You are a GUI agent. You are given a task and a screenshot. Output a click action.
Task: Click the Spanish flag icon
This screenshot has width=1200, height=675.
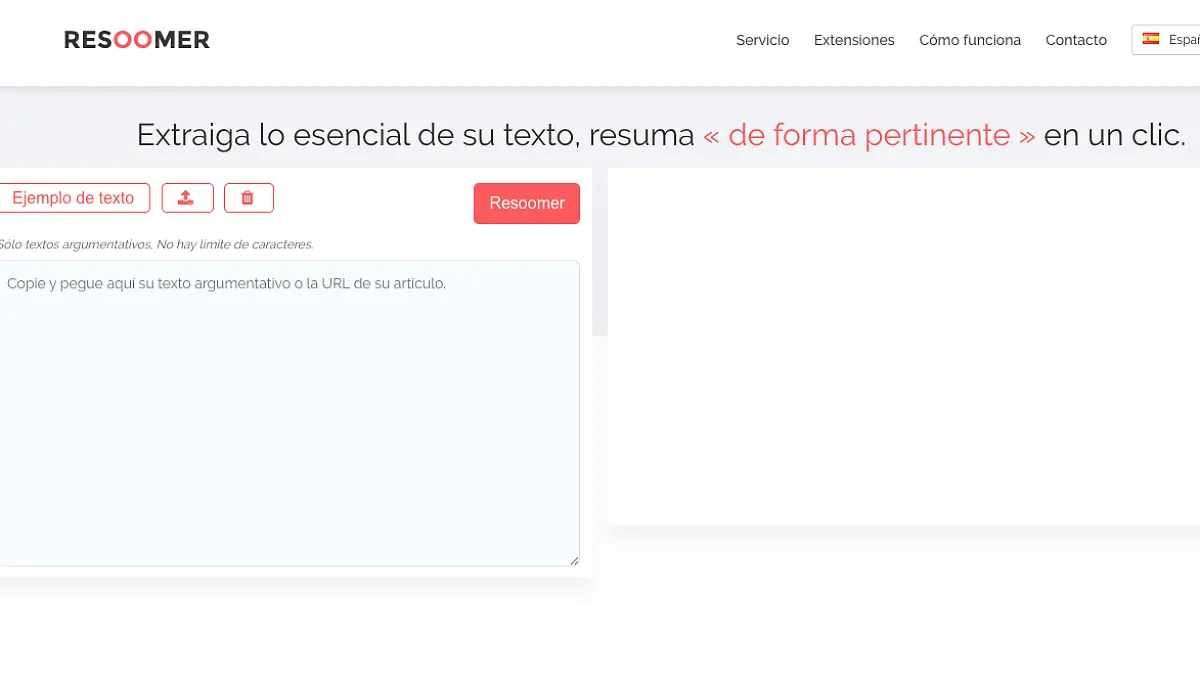(x=1150, y=39)
